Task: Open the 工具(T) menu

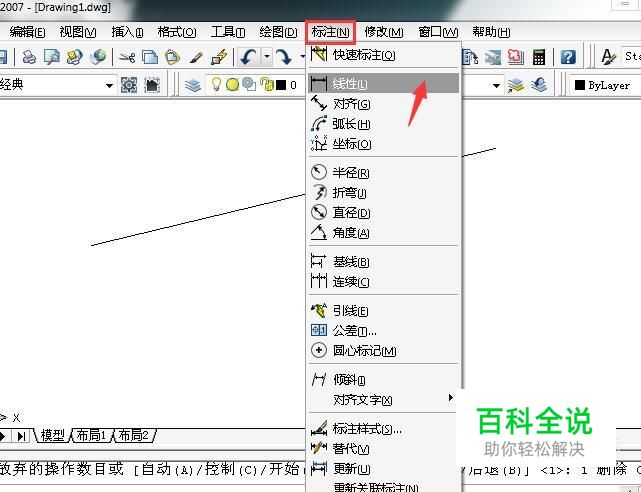Action: [228, 32]
